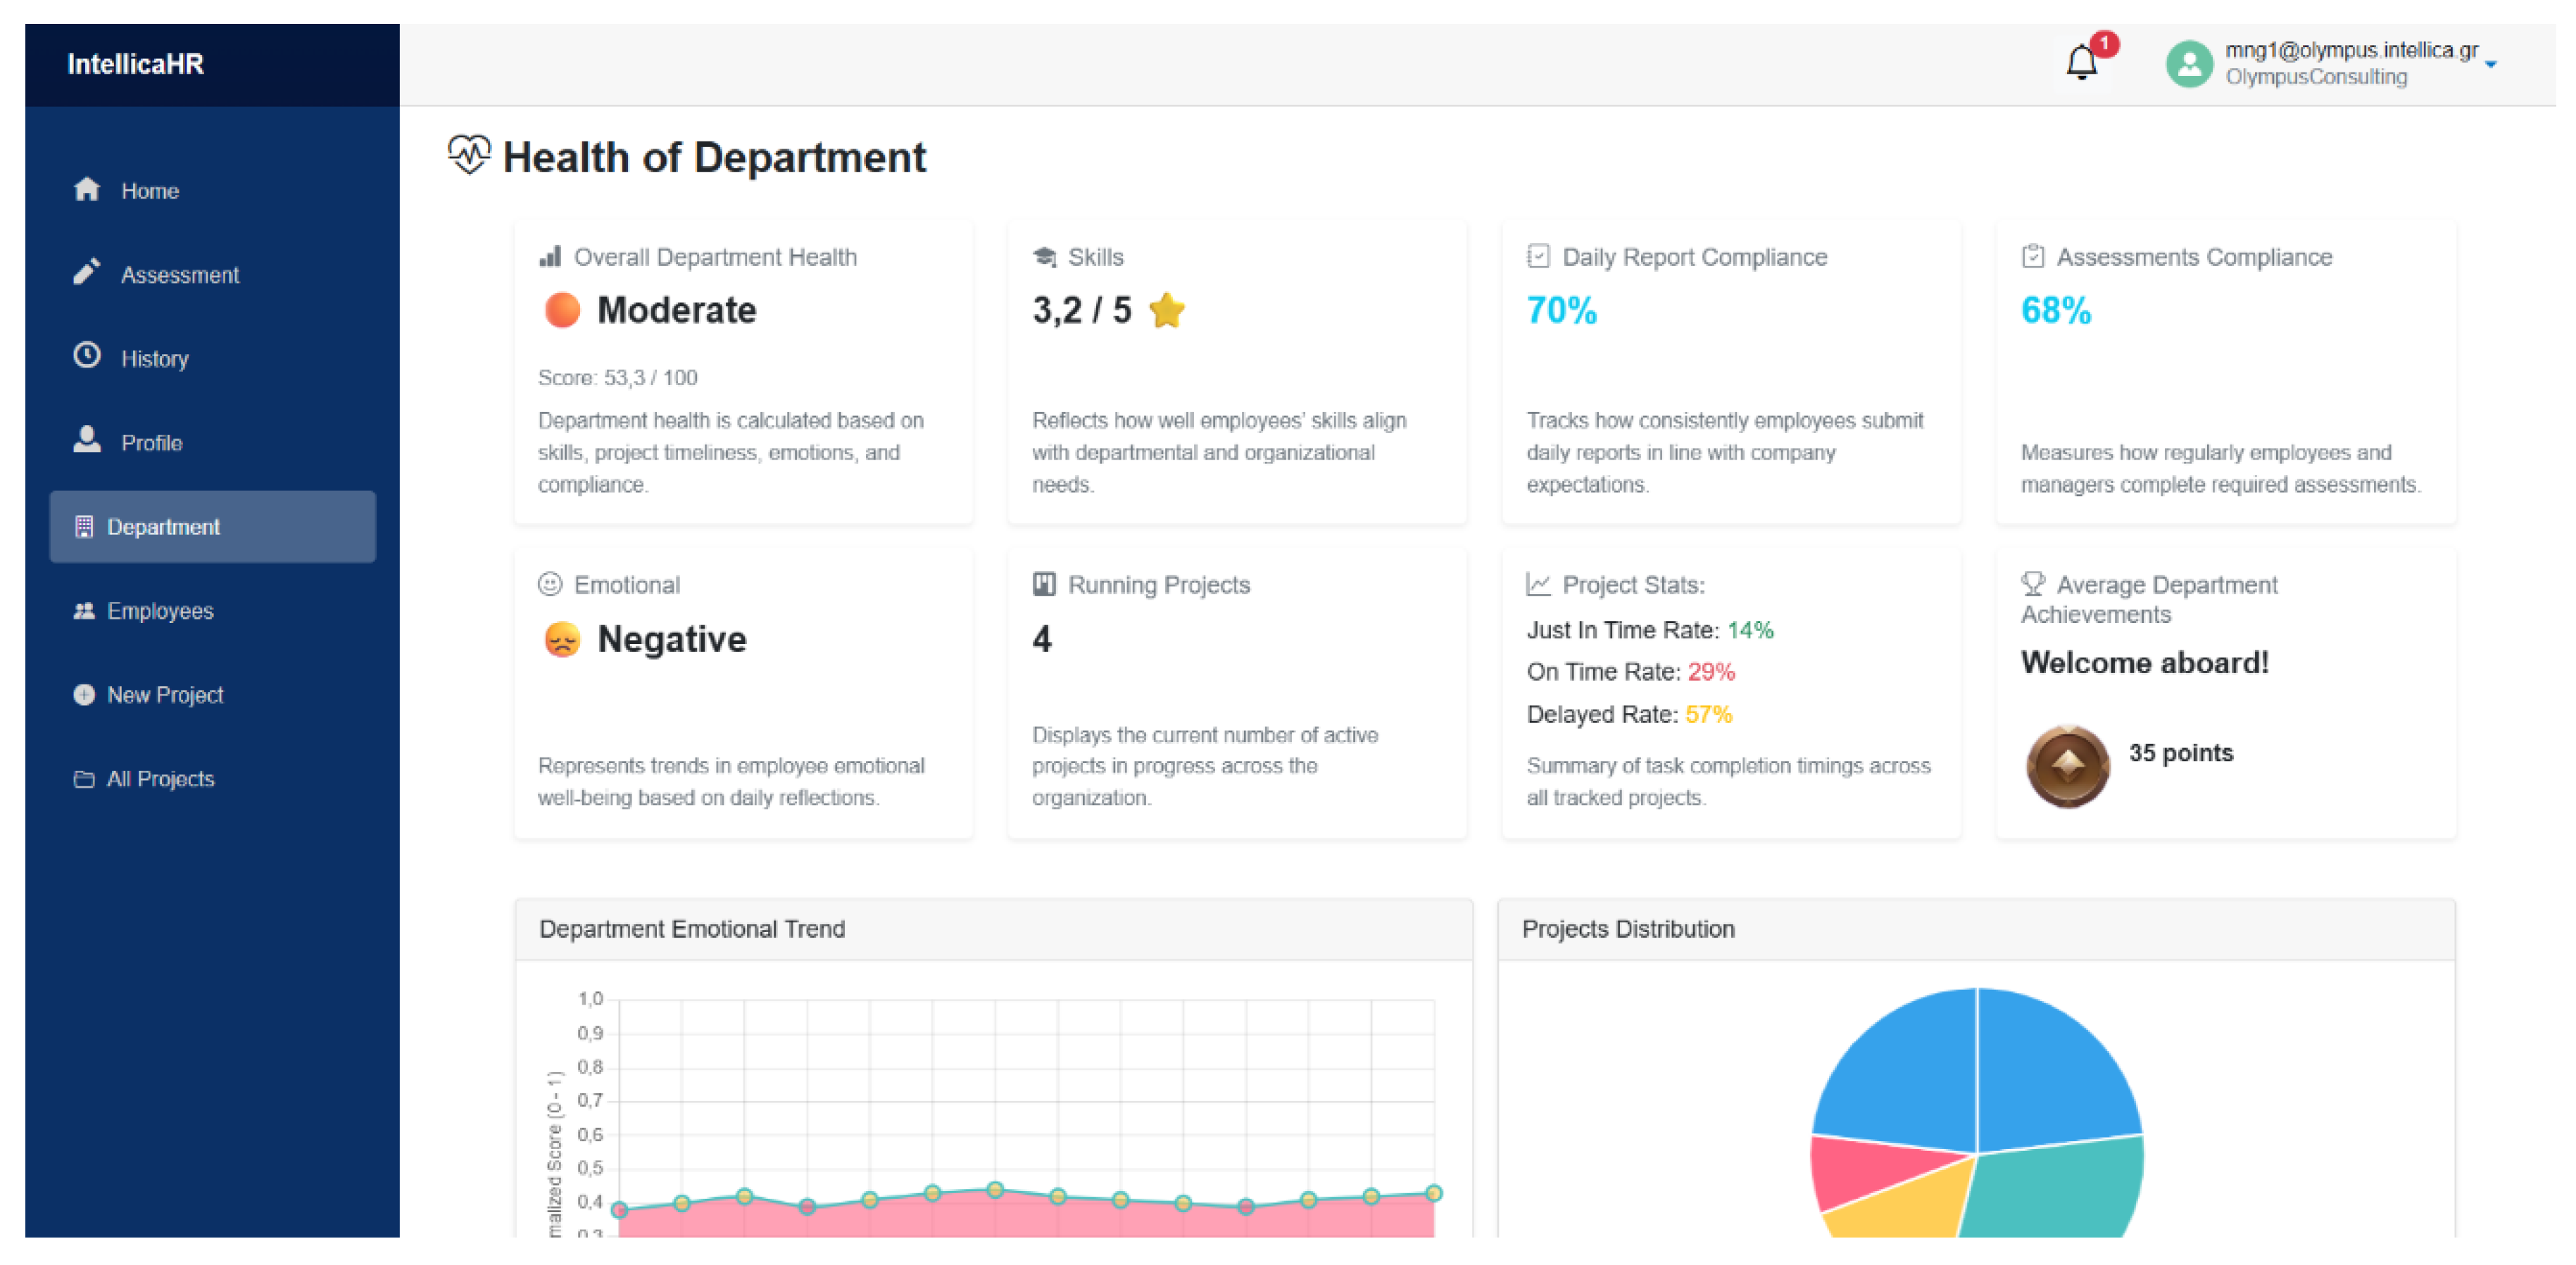This screenshot has width=2576, height=1265.
Task: Click the IntellicaHR logo text
Action: (135, 64)
